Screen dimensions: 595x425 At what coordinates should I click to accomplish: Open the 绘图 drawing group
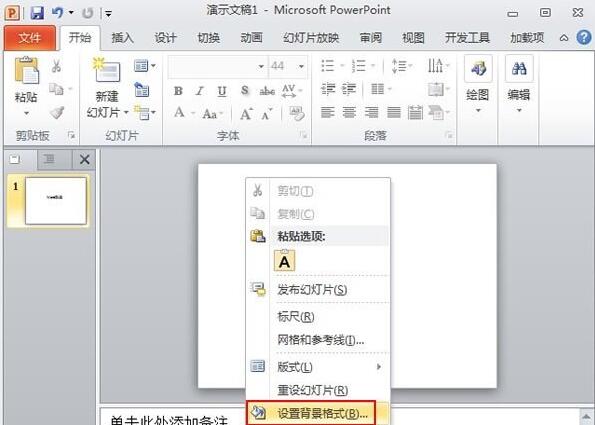(x=478, y=85)
